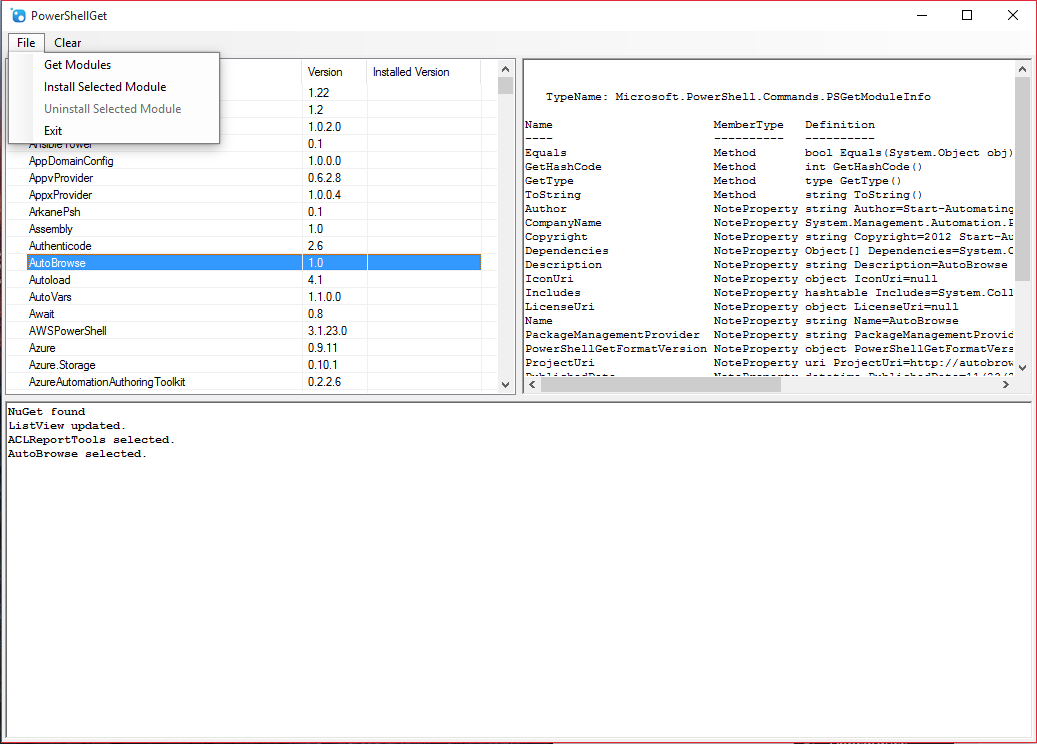Select the AppDomainConfig module row
The width and height of the screenshot is (1037, 744).
pyautogui.click(x=254, y=161)
